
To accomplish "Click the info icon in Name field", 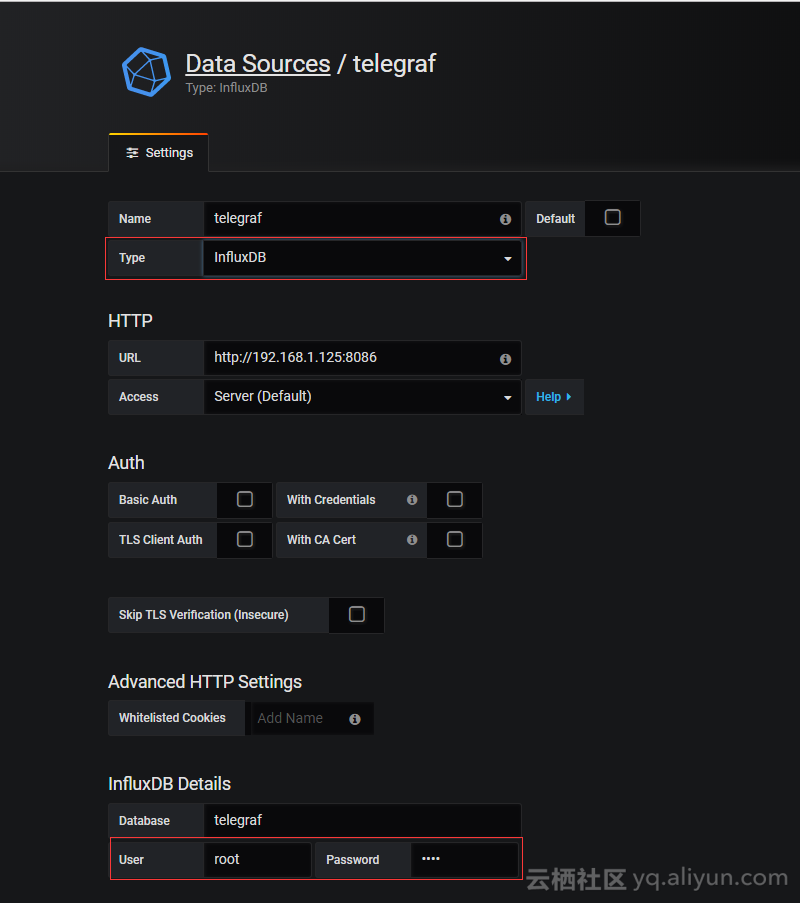I will pos(505,219).
